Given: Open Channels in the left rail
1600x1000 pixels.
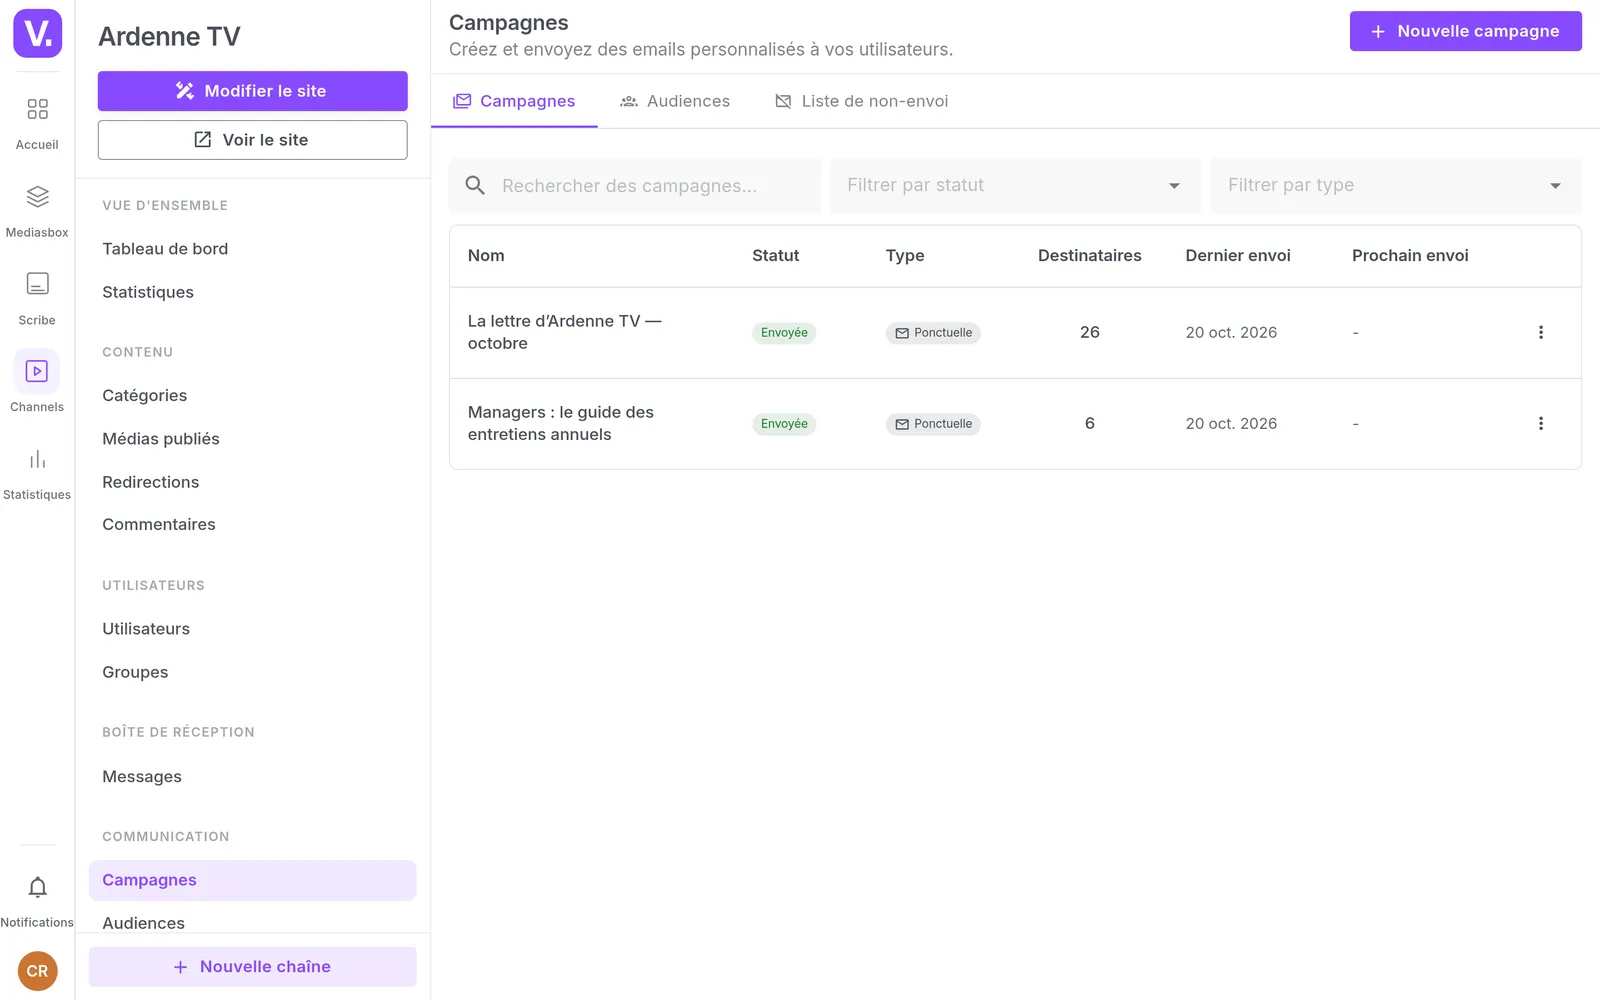Looking at the screenshot, I should coord(37,382).
